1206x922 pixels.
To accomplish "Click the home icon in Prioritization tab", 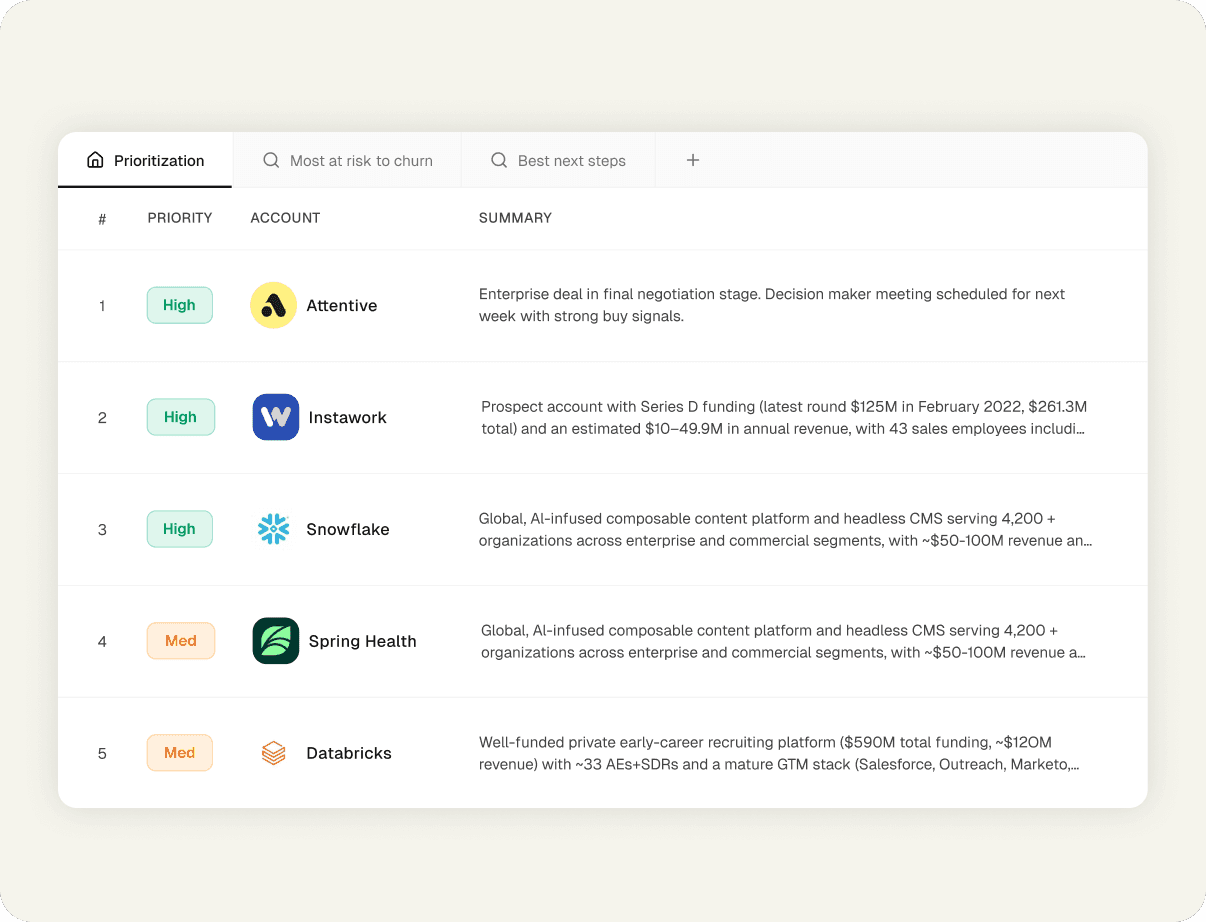I will [x=95, y=160].
